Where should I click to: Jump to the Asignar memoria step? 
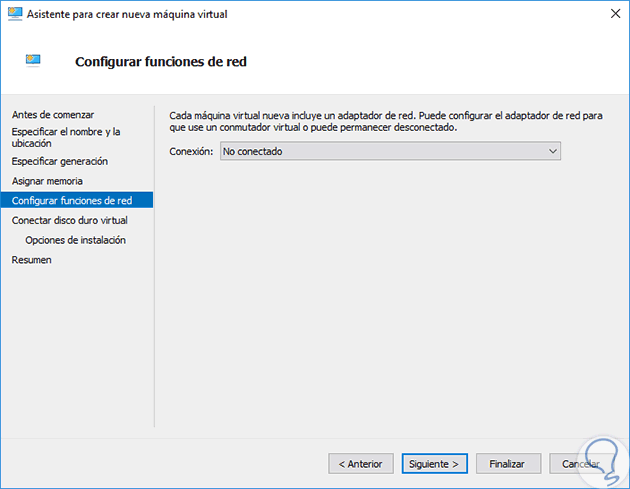(x=47, y=181)
